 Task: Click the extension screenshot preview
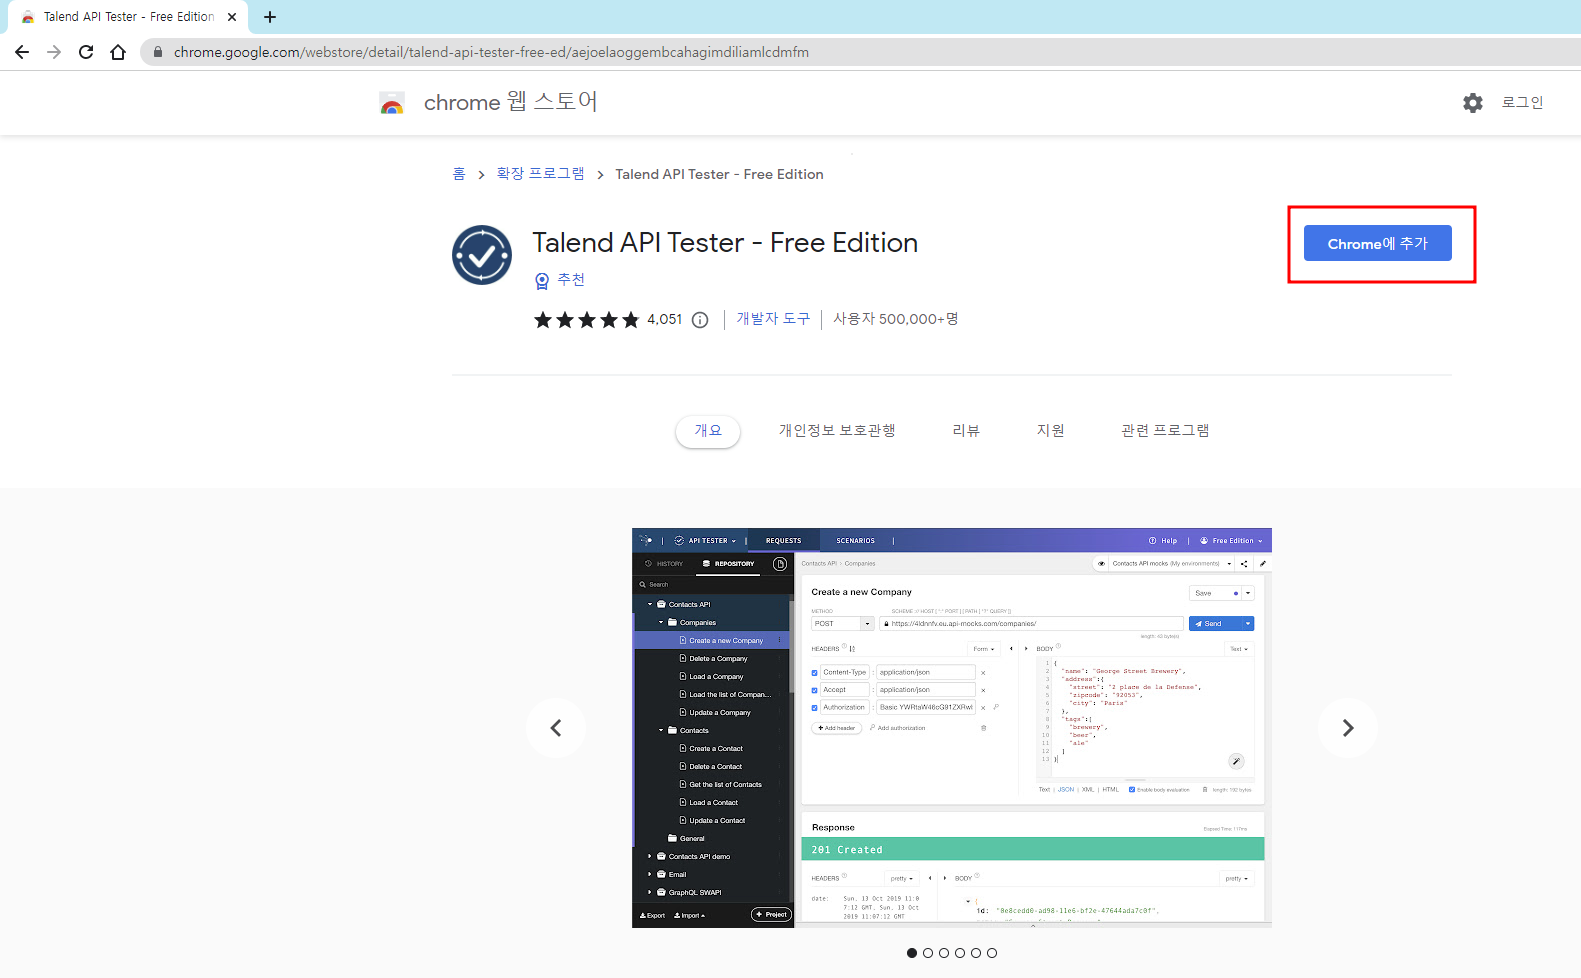(x=952, y=728)
